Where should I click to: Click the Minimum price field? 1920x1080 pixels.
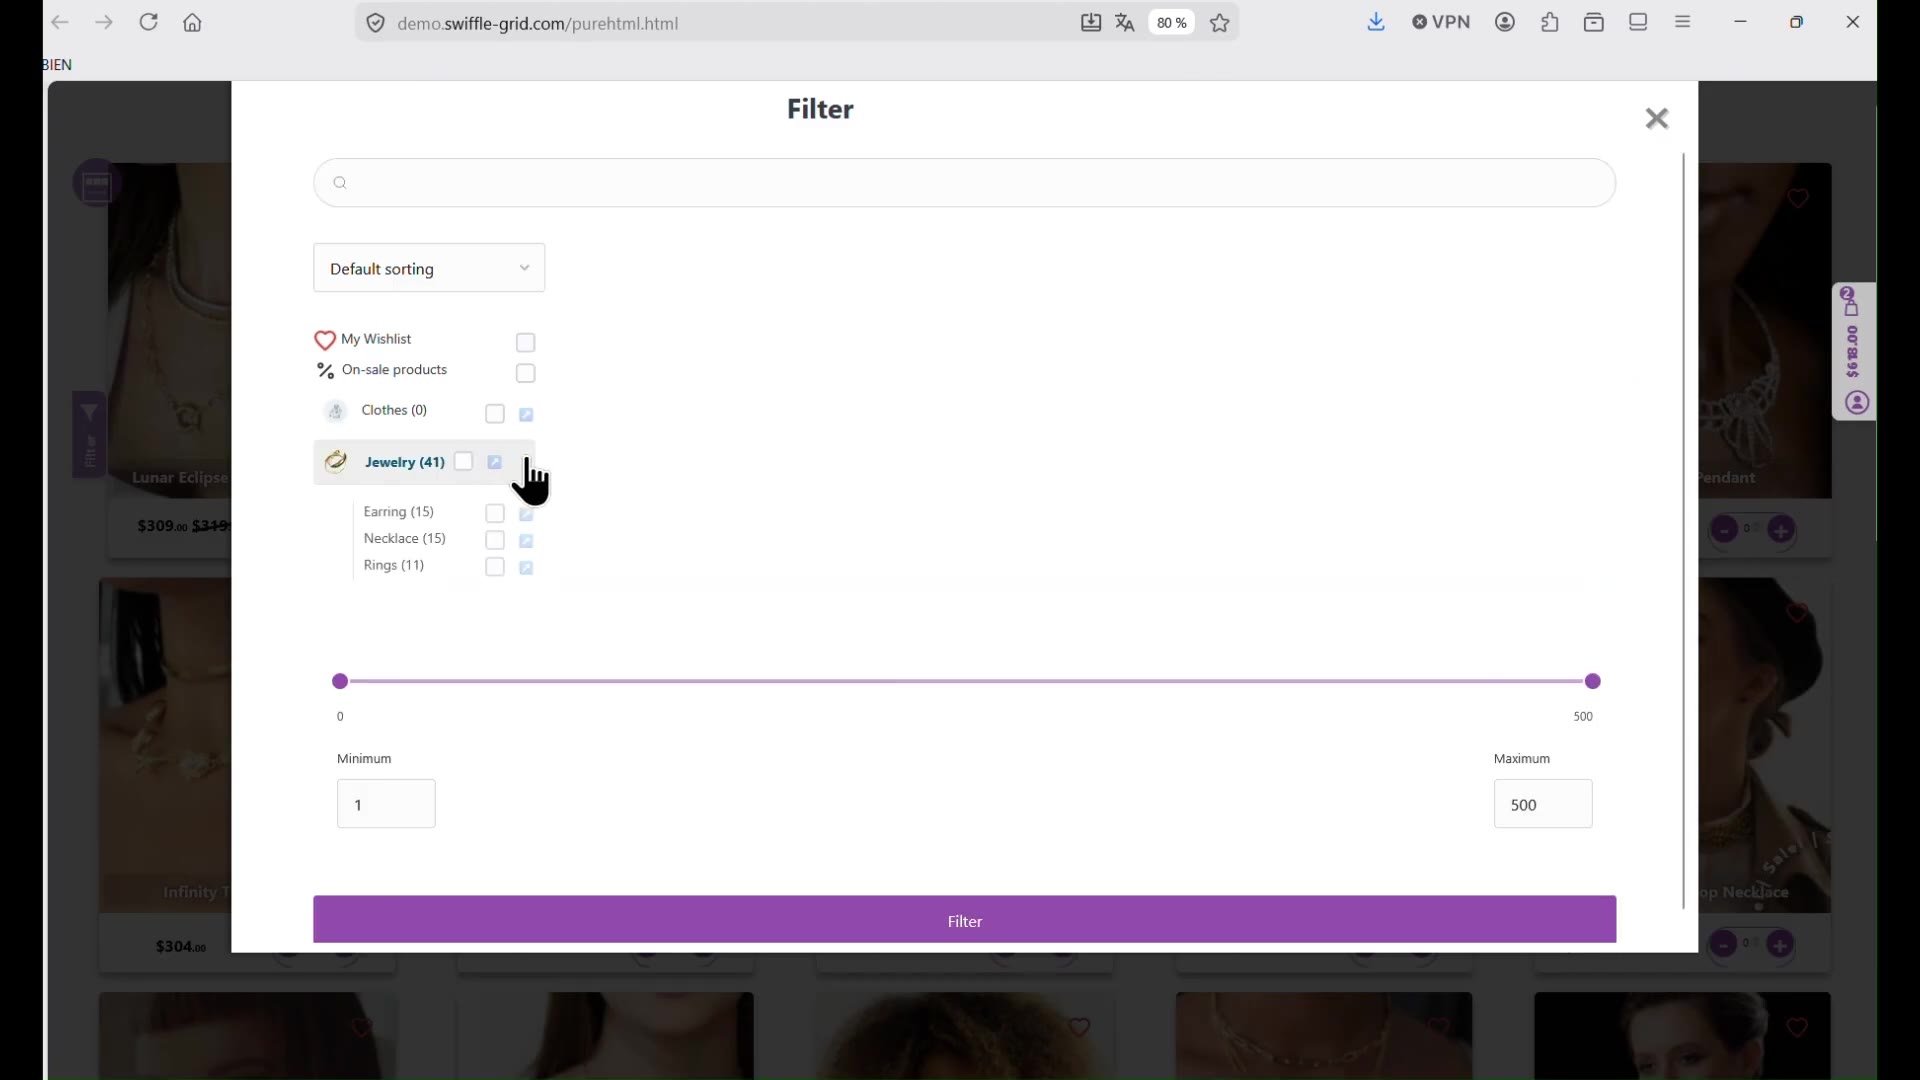[x=387, y=805]
